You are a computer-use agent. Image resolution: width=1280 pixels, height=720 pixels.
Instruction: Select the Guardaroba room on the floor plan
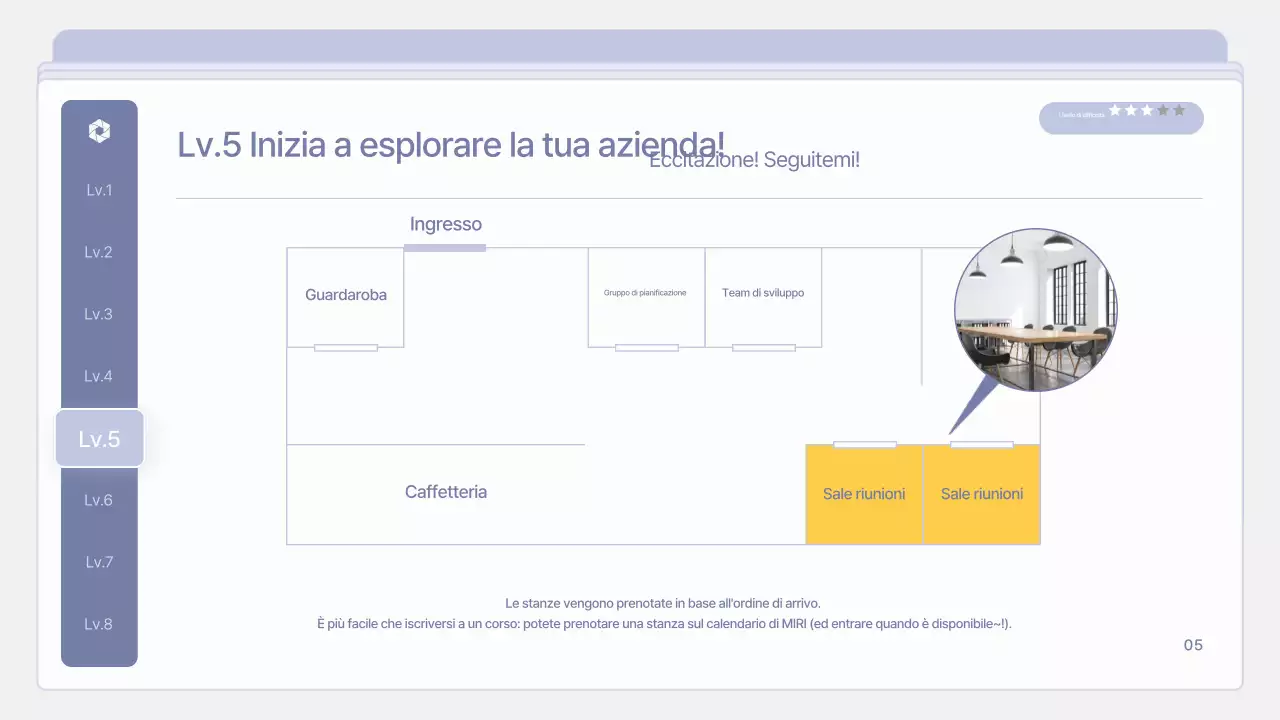coord(345,295)
